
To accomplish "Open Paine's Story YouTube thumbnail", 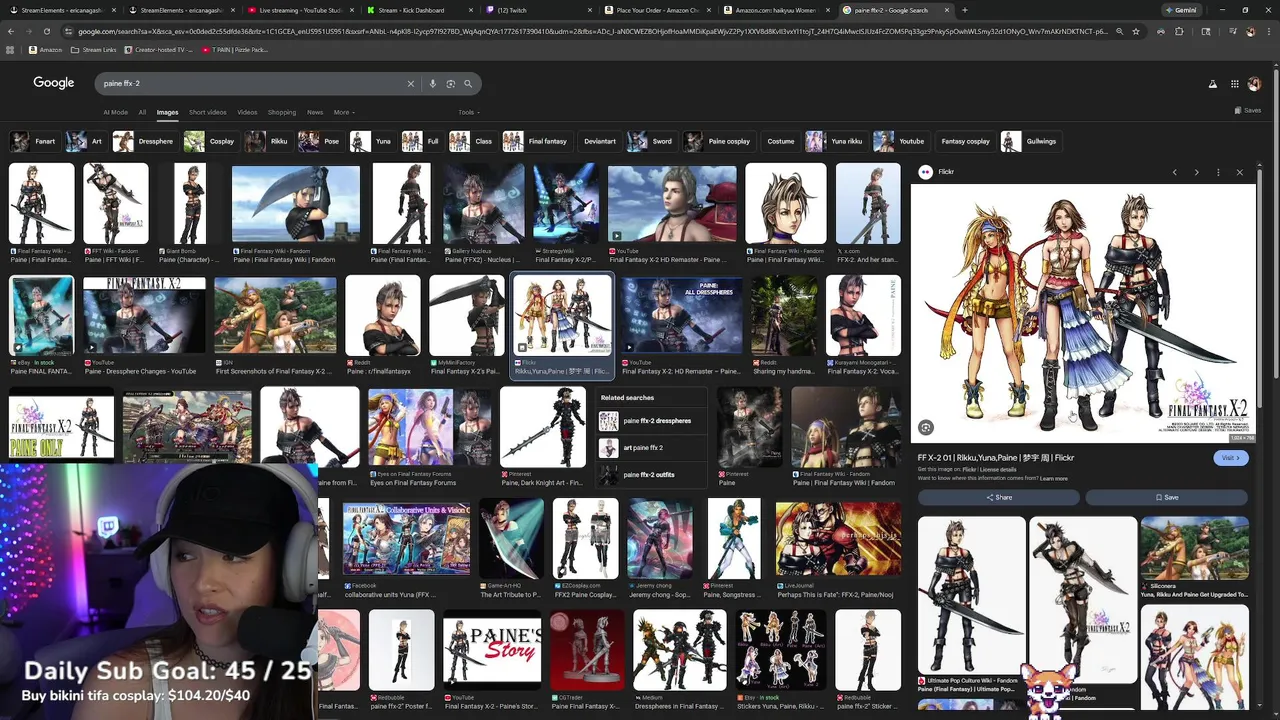I will [492, 649].
